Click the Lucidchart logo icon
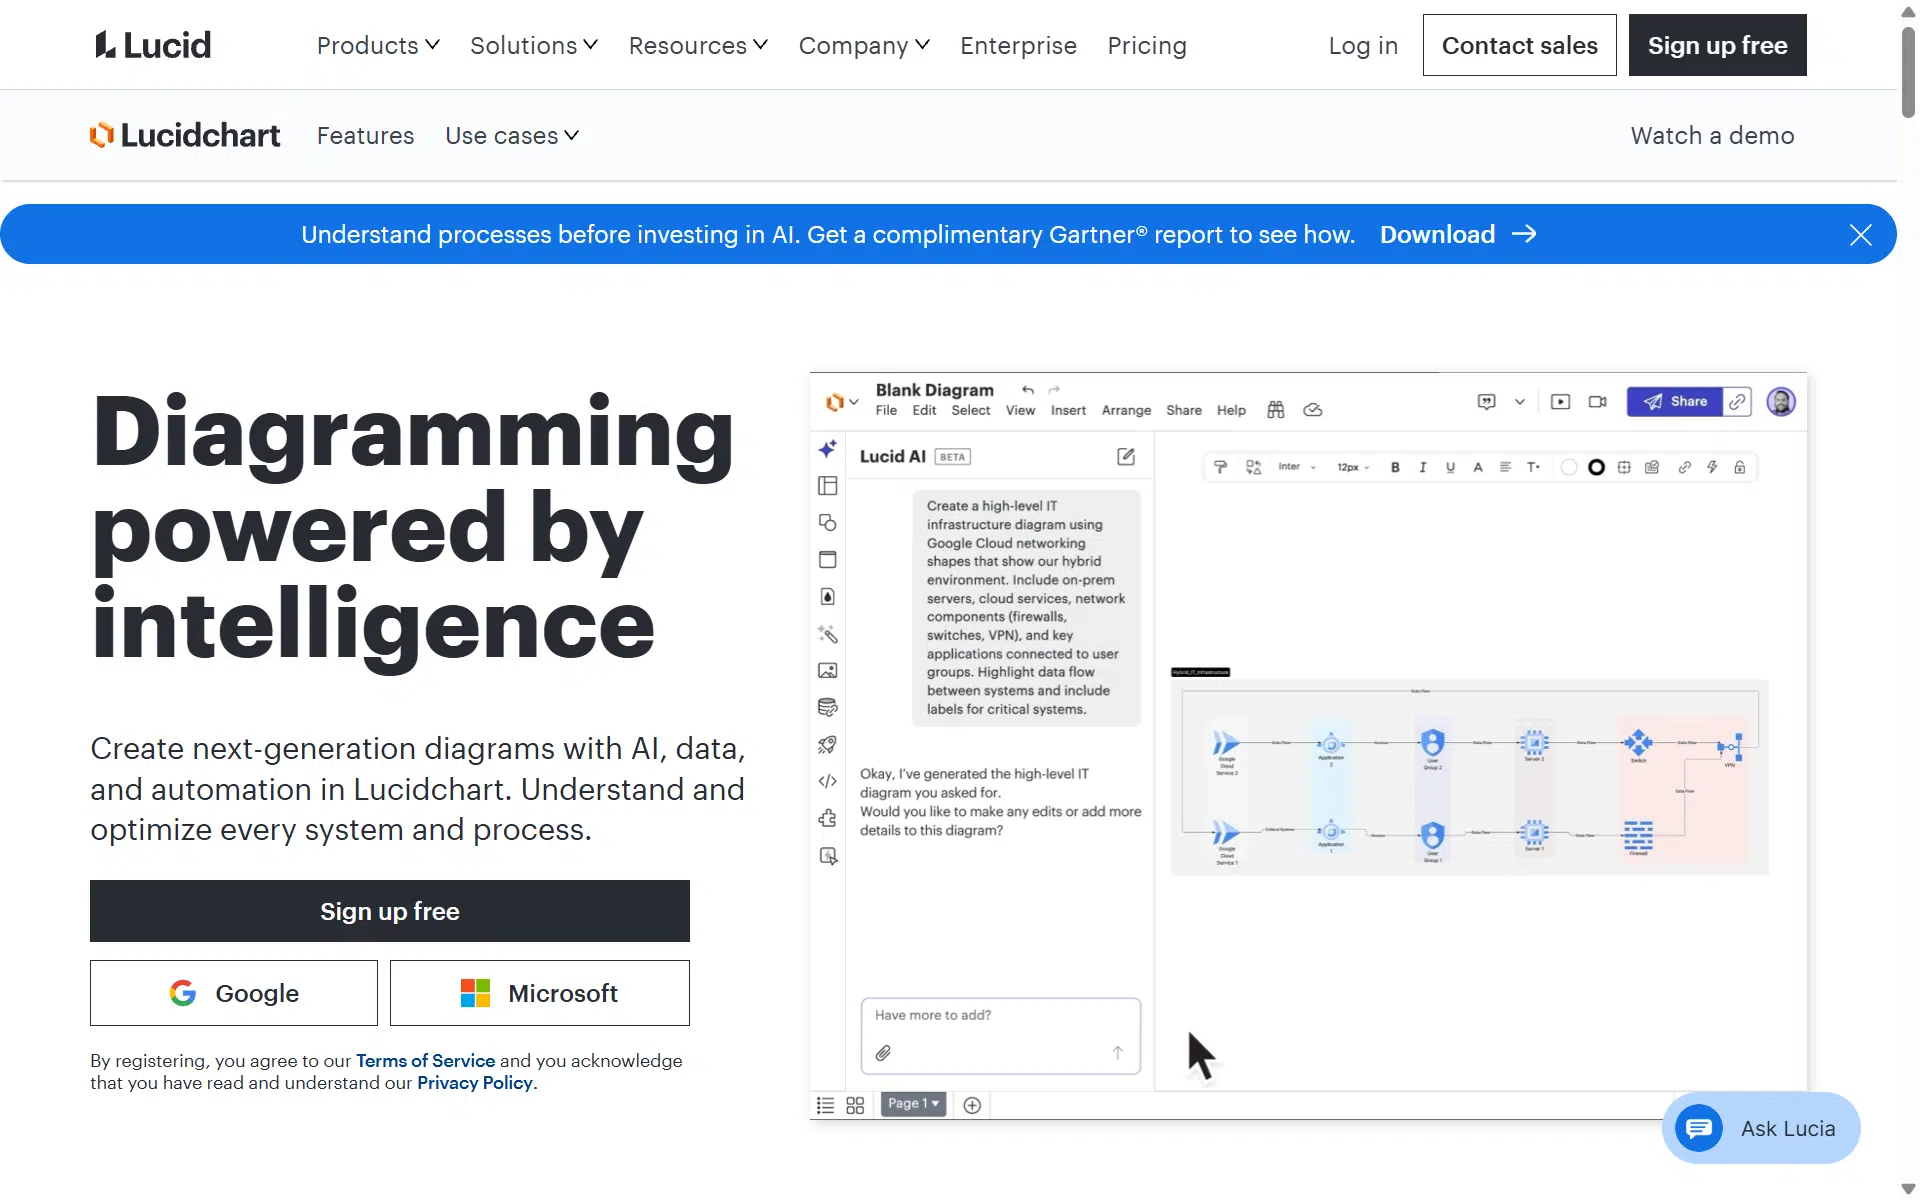The image size is (1920, 1200). point(102,135)
